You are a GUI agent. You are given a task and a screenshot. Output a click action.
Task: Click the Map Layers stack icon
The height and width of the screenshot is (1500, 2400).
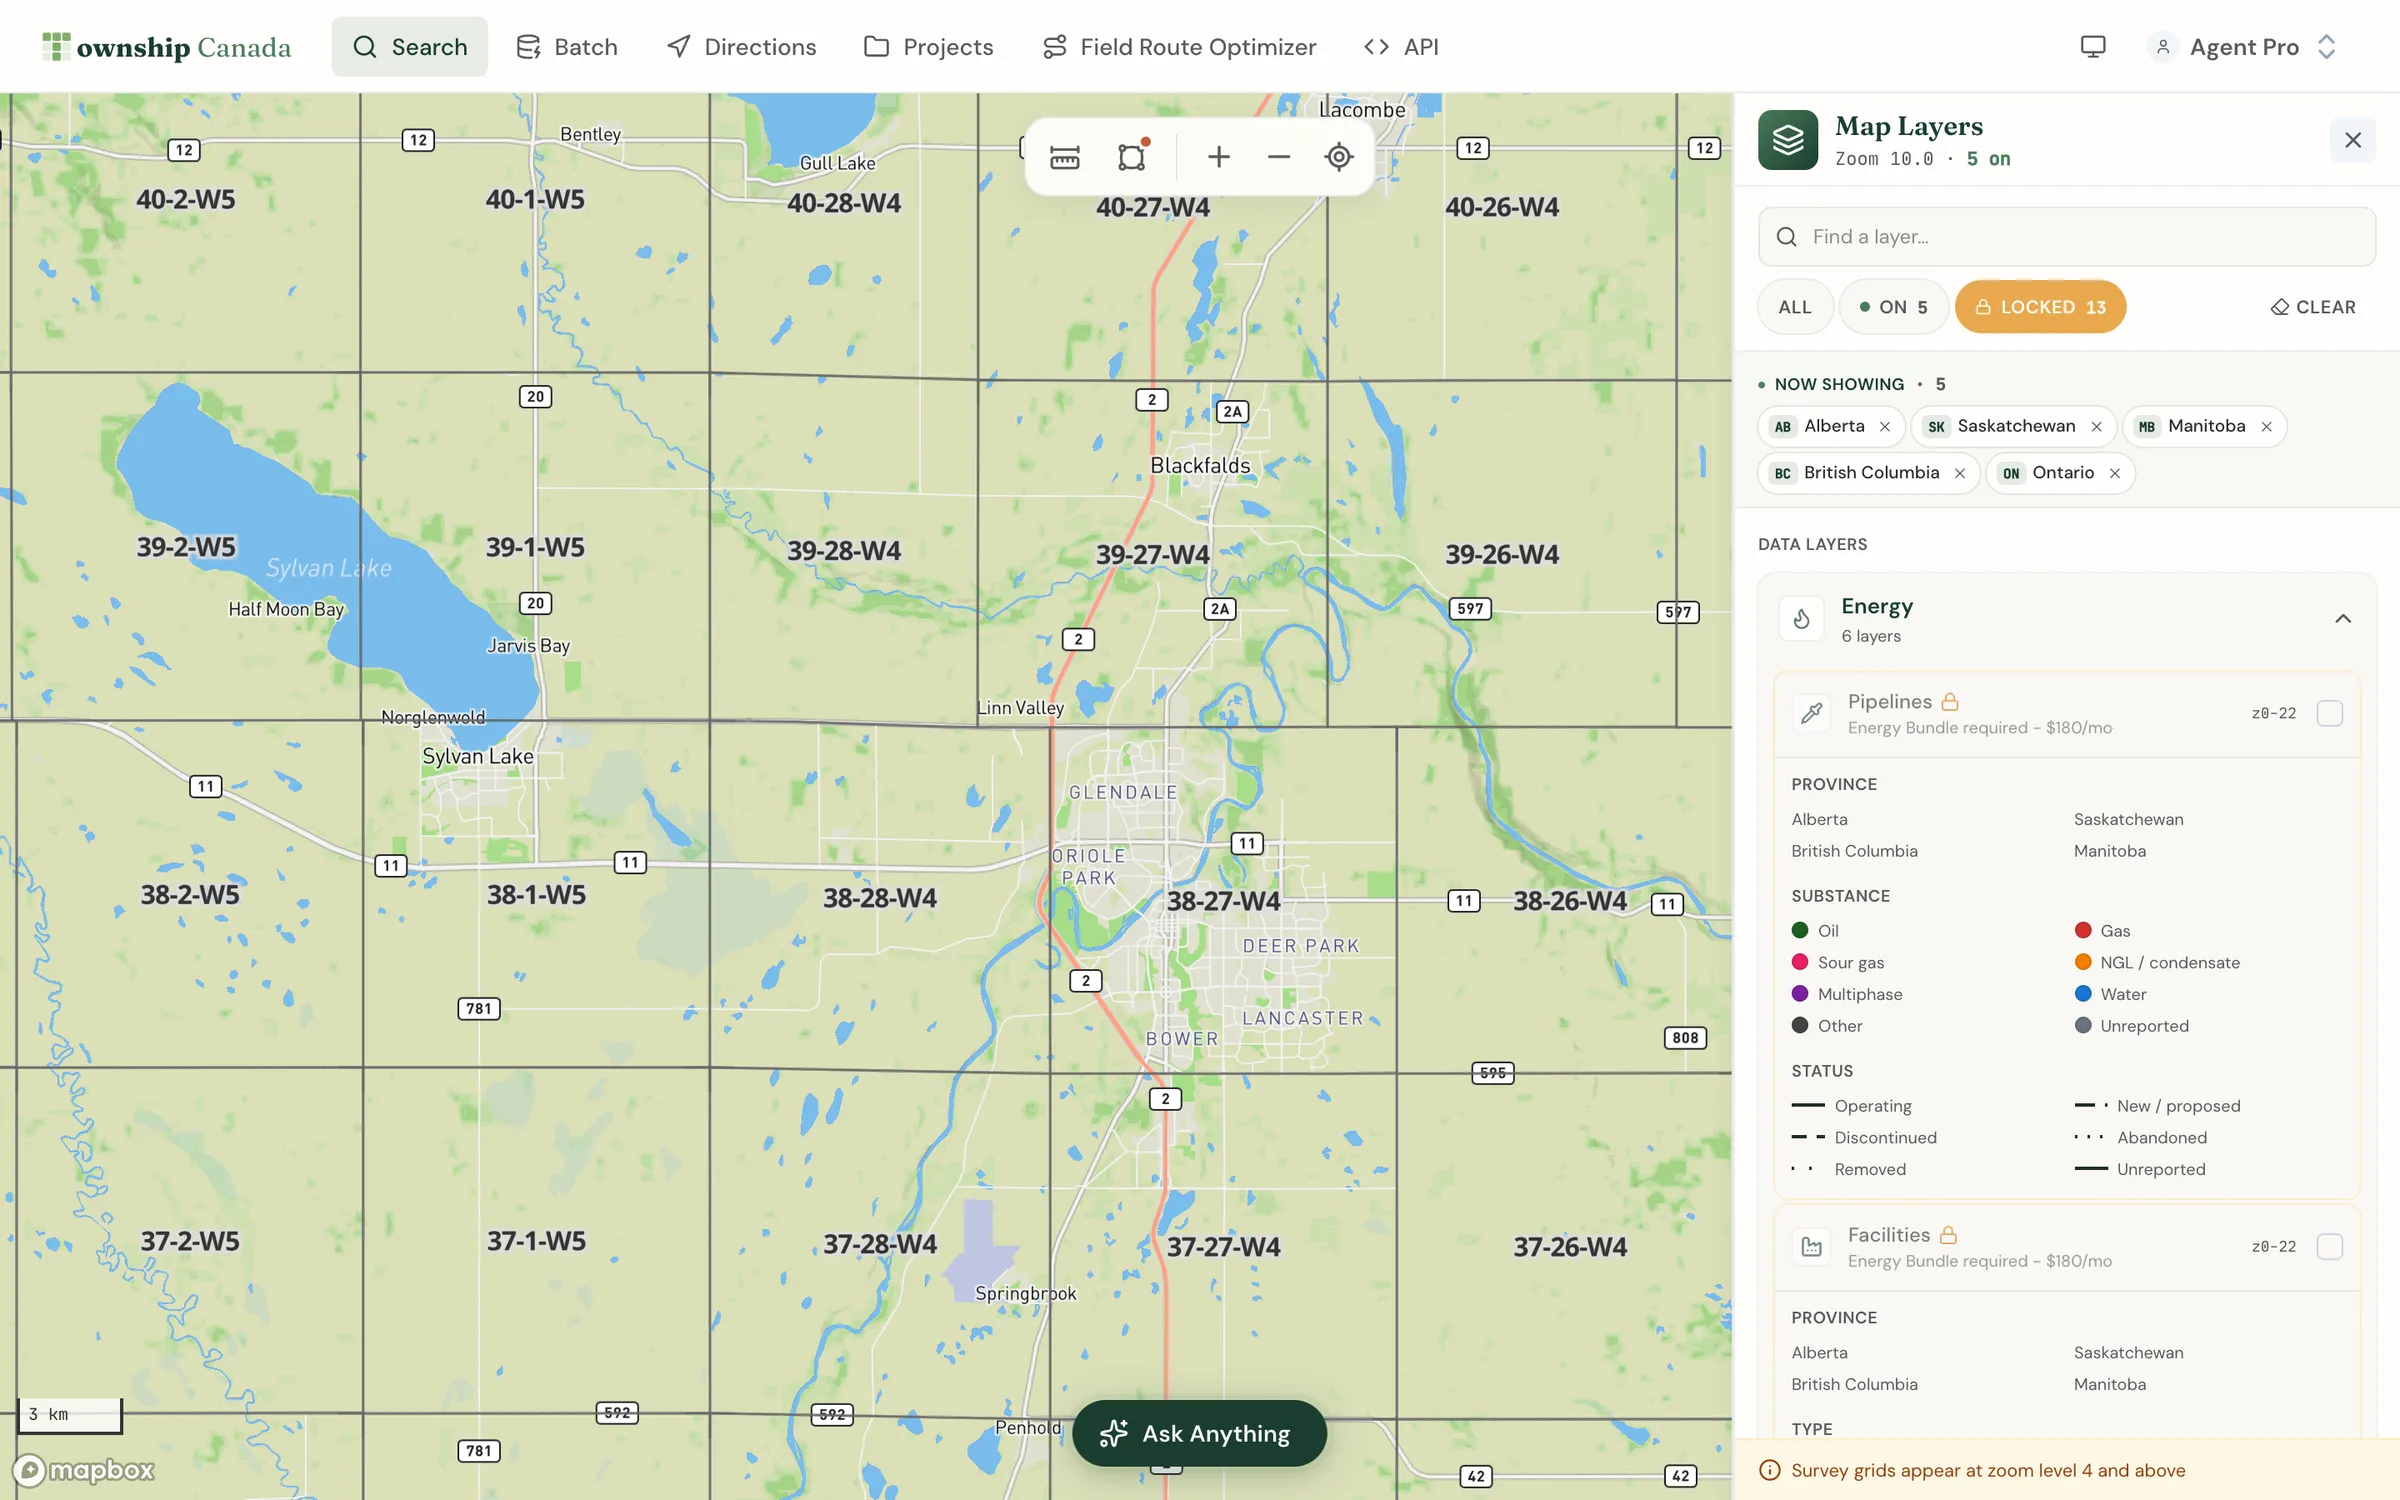point(1788,140)
